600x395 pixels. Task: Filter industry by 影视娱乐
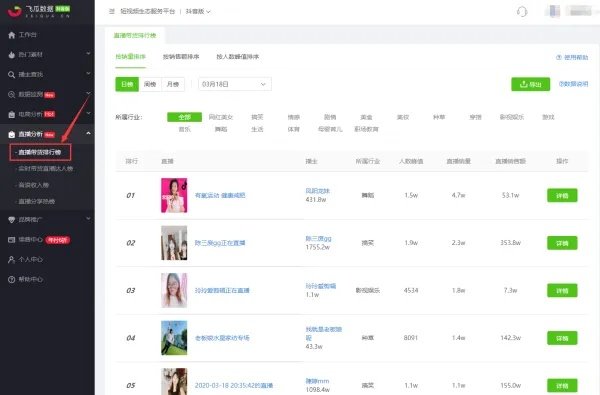point(512,117)
